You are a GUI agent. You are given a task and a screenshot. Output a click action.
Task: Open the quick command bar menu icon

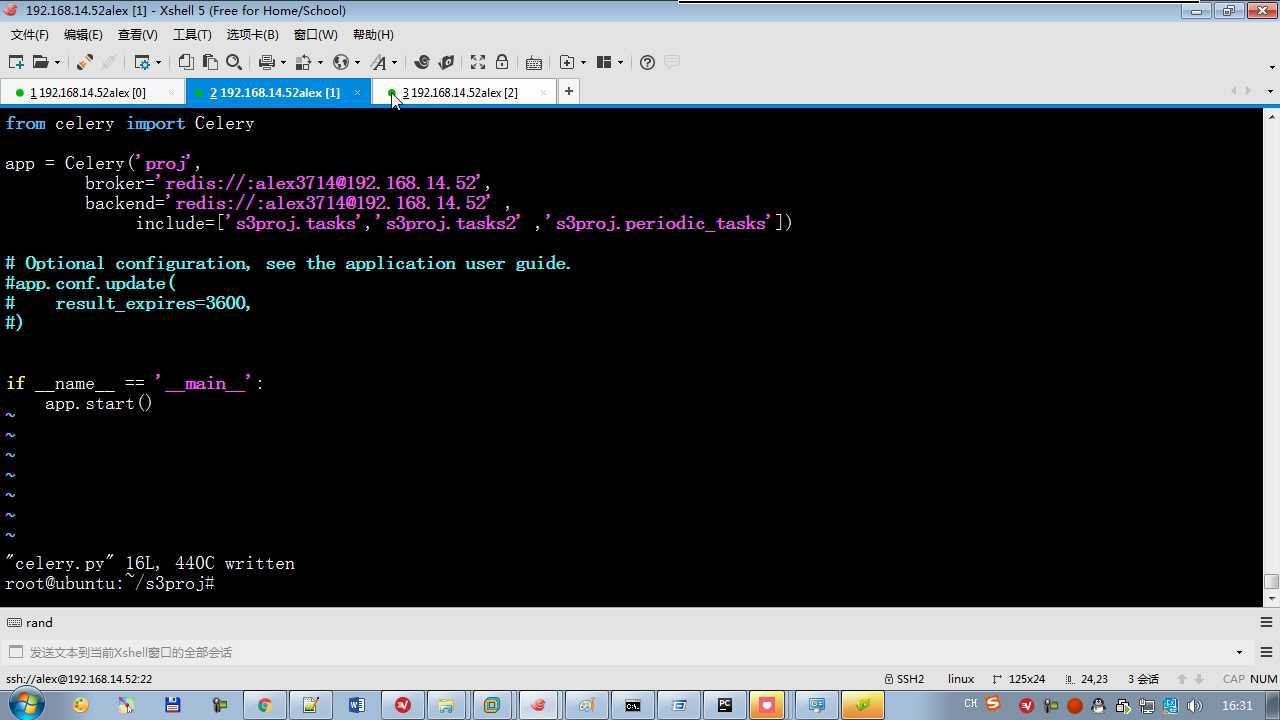coord(1265,622)
